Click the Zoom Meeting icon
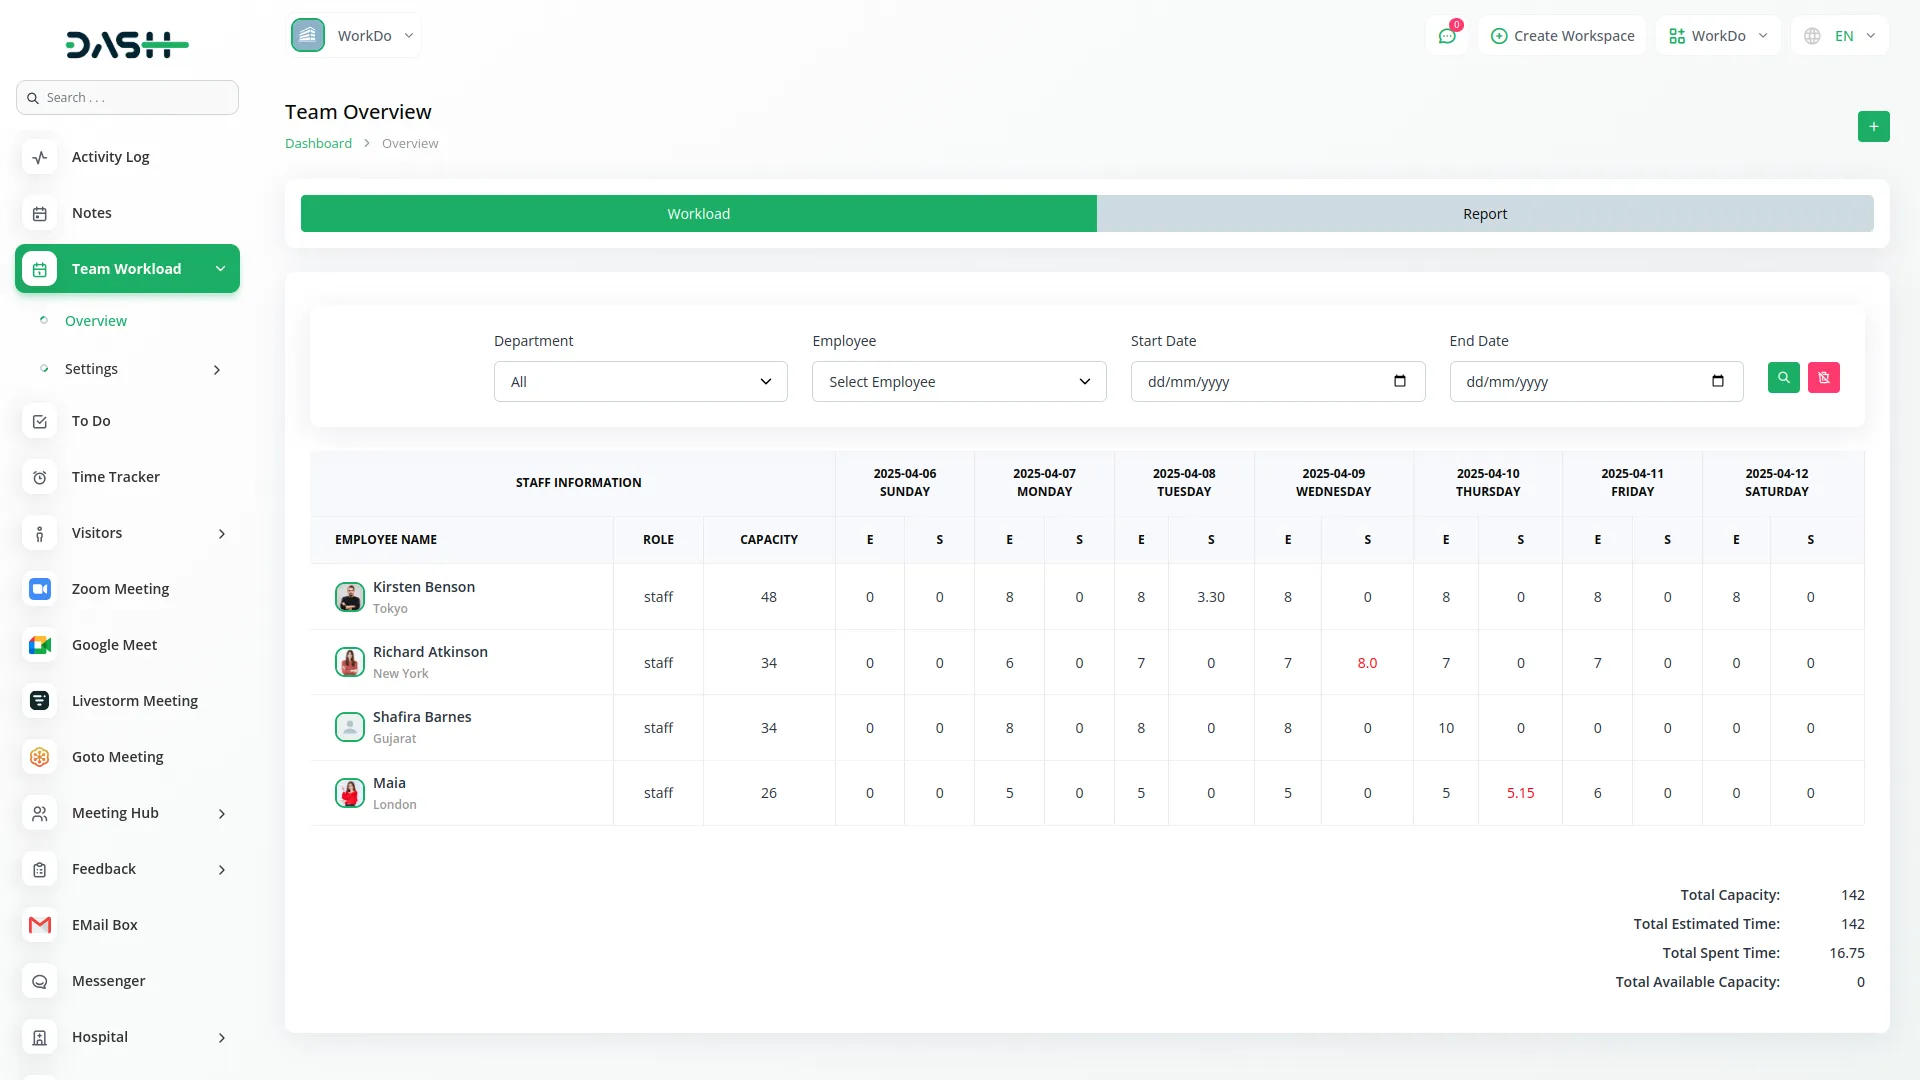1920x1080 pixels. pyautogui.click(x=39, y=589)
